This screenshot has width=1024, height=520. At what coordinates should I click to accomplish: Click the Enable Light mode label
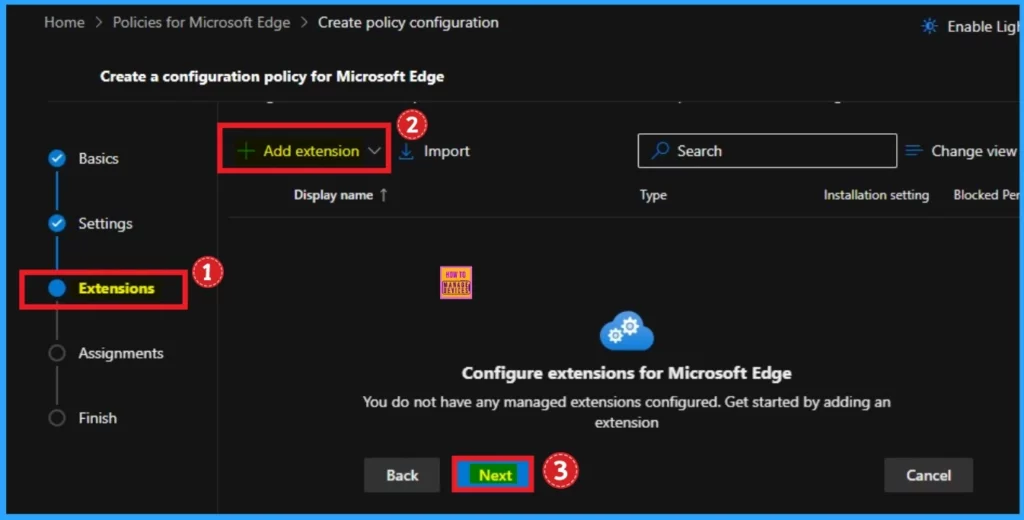tap(983, 26)
